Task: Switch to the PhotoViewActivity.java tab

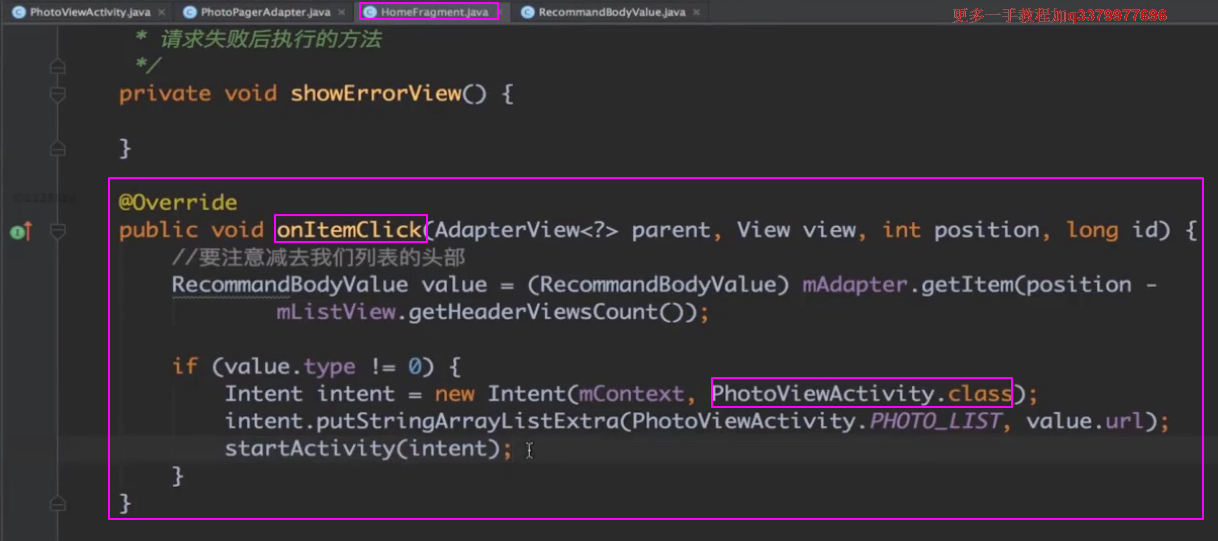Action: click(90, 12)
